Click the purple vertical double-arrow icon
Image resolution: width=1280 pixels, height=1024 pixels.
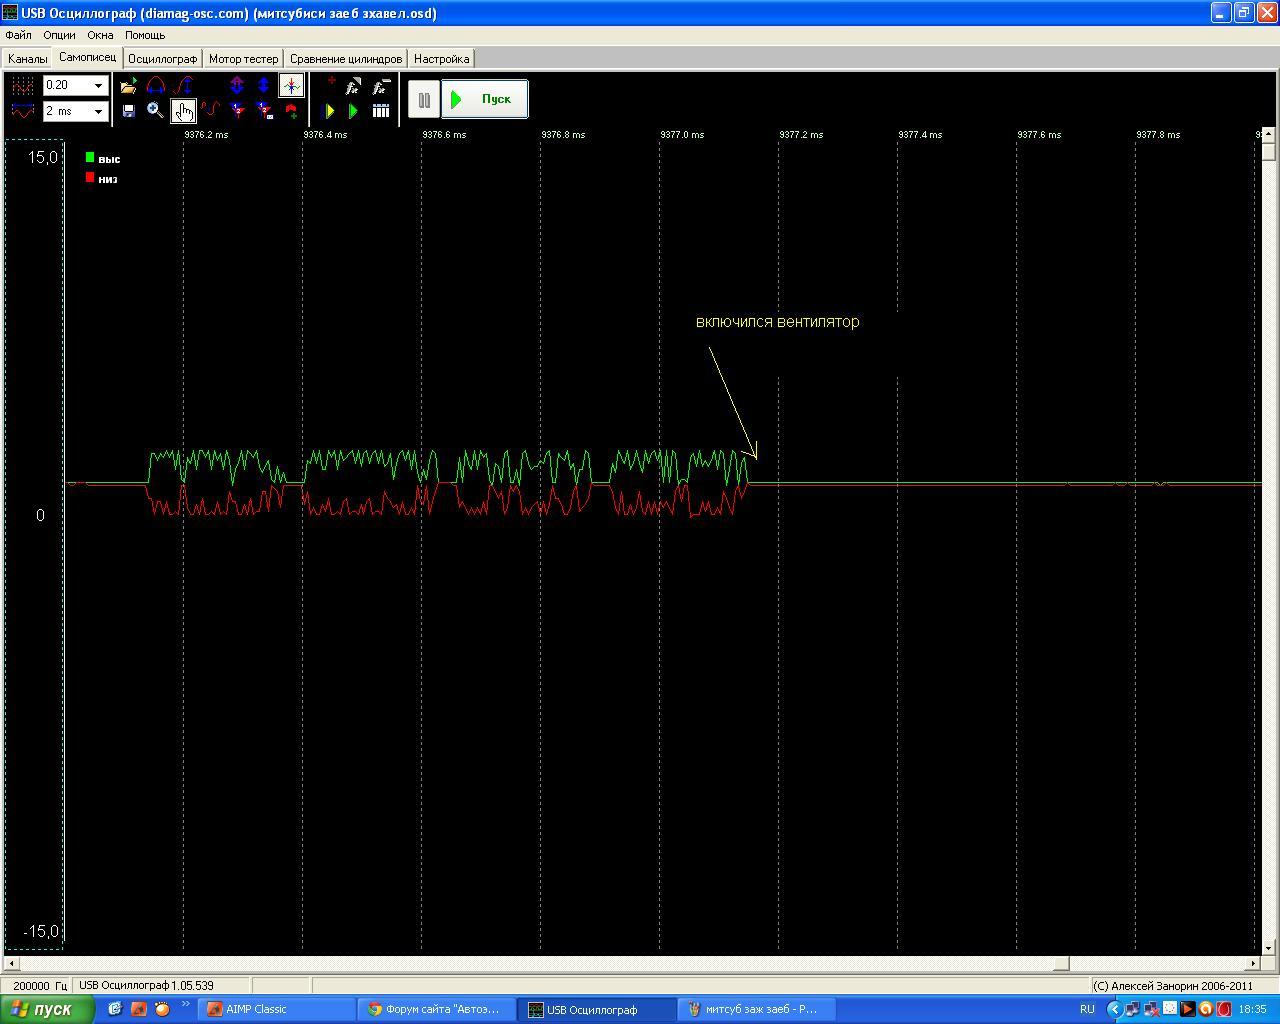(237, 86)
